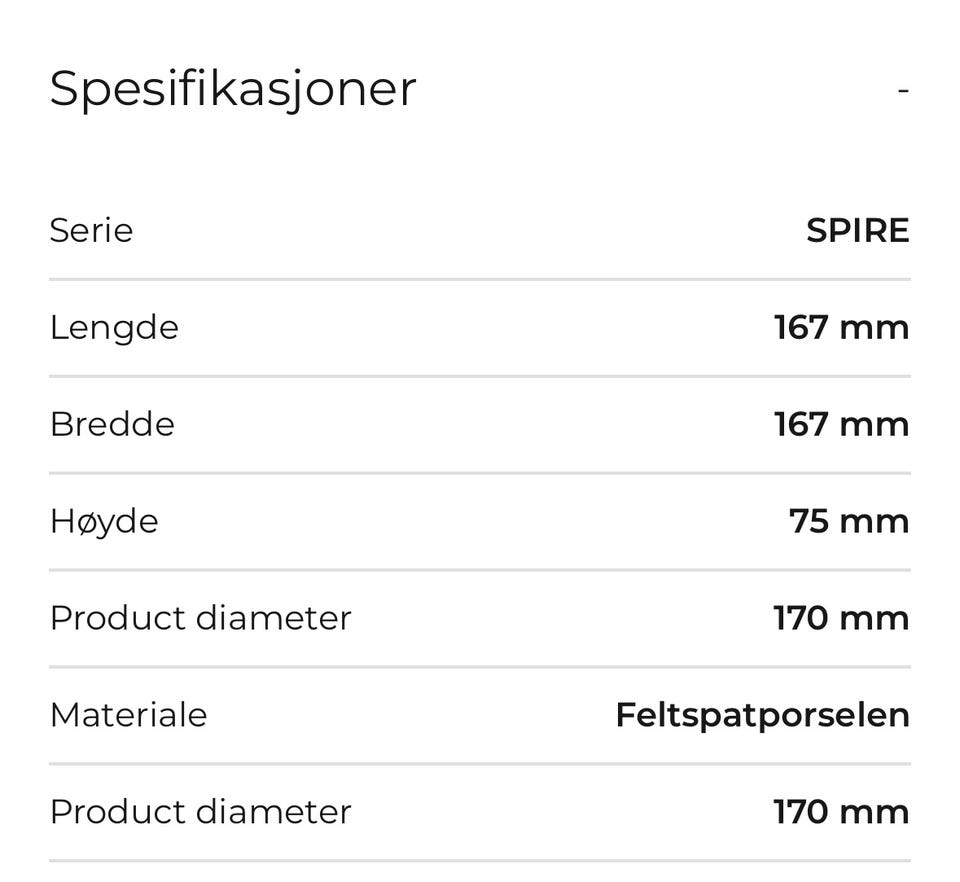960x882 pixels.
Task: Click the first 170 mm diameter value
Action: point(841,618)
